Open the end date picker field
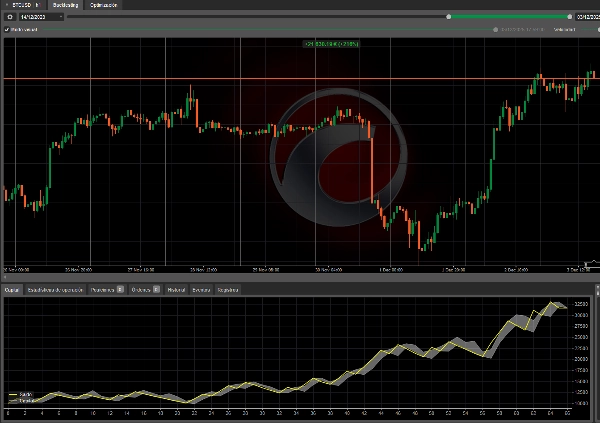This screenshot has width=600, height=423. tap(587, 17)
